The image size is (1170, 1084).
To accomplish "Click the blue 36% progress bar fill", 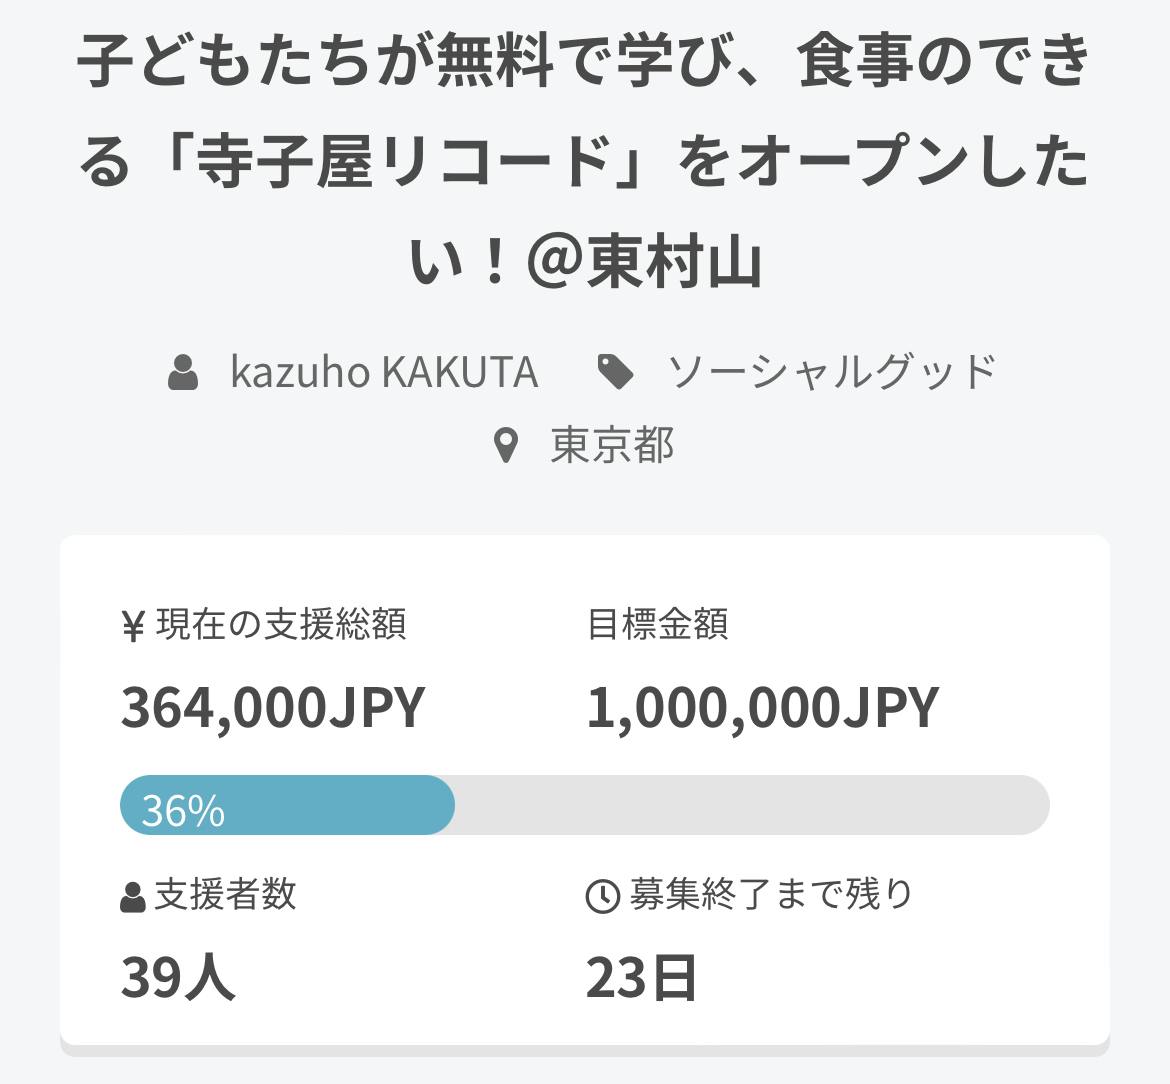I will point(287,805).
